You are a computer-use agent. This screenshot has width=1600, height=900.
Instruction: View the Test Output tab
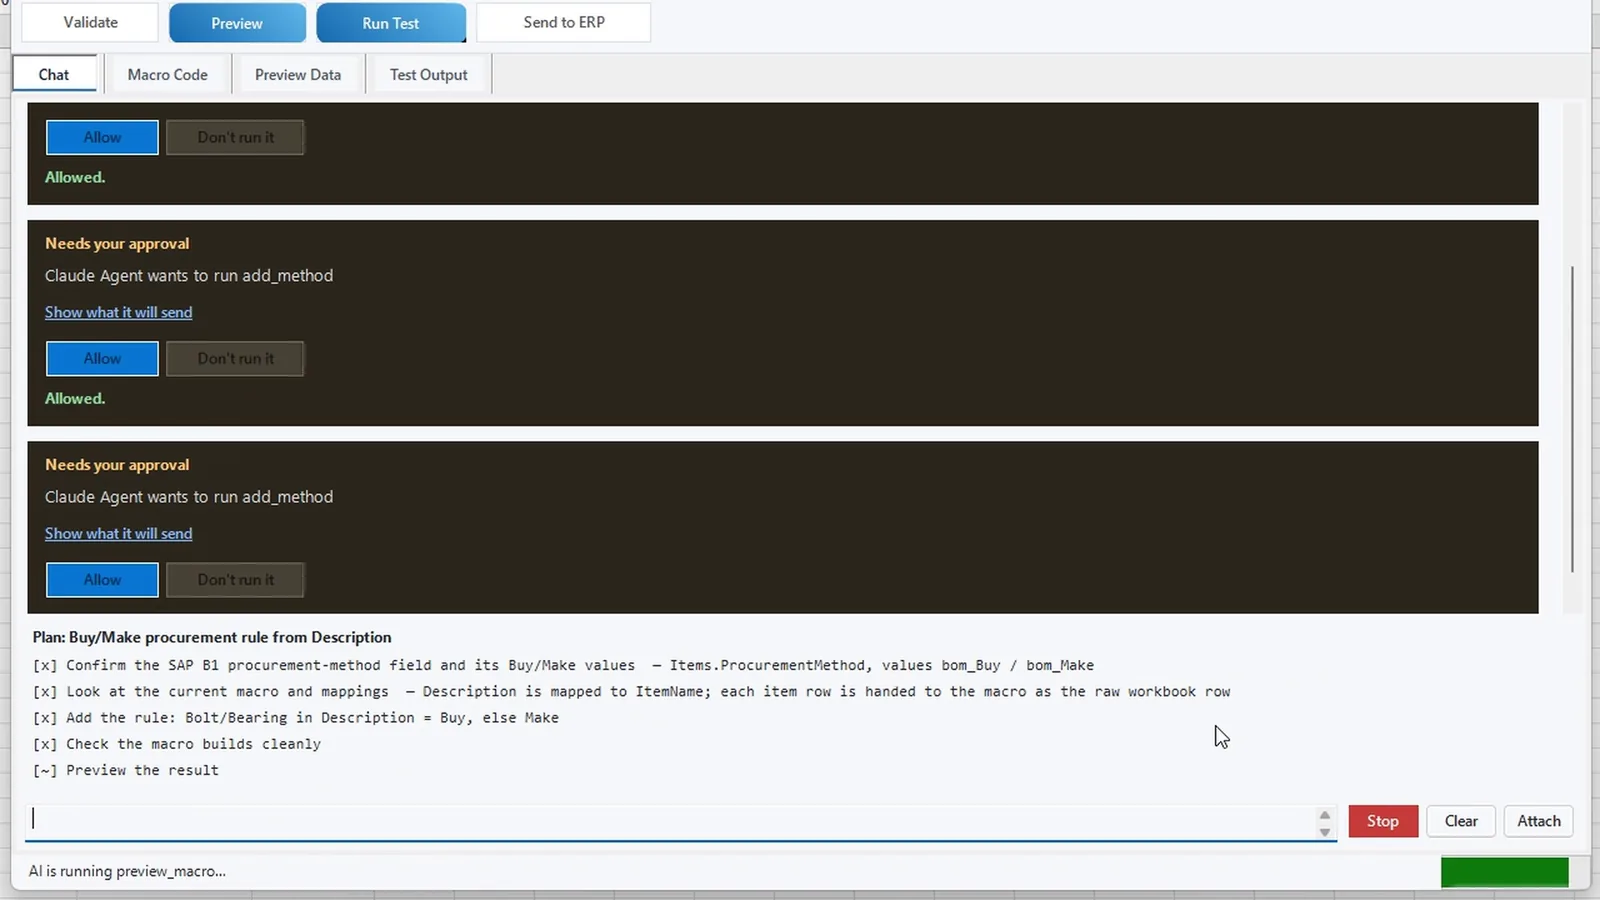coord(429,74)
